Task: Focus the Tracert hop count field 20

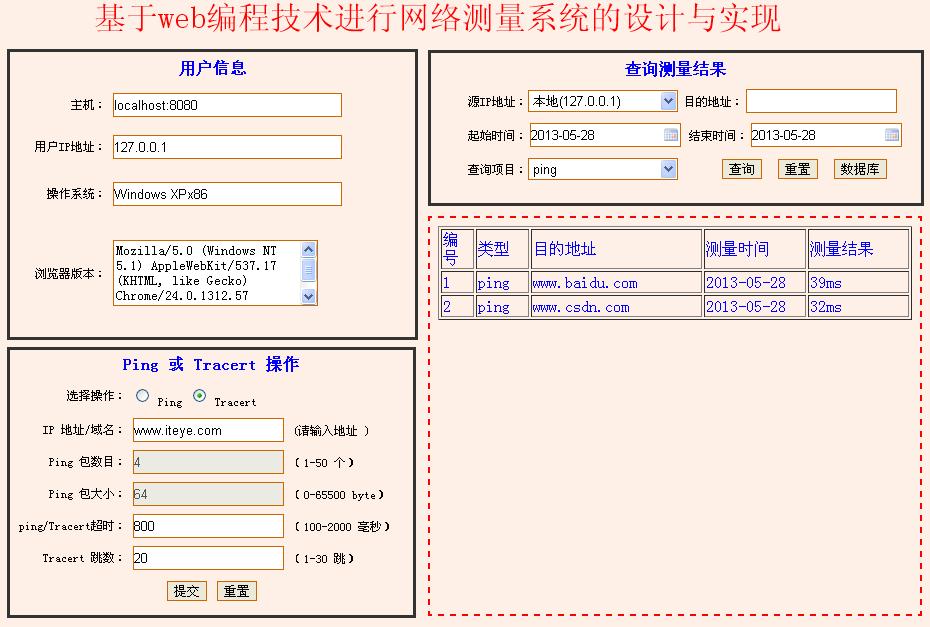Action: pyautogui.click(x=208, y=558)
